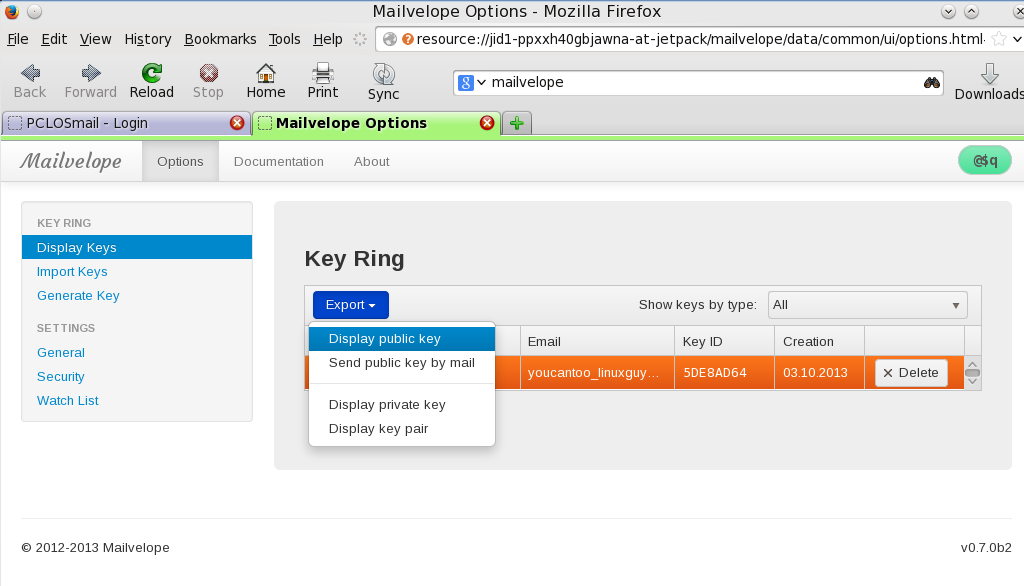This screenshot has width=1024, height=586.
Task: Click the Sync toolbar icon
Action: coord(383,74)
